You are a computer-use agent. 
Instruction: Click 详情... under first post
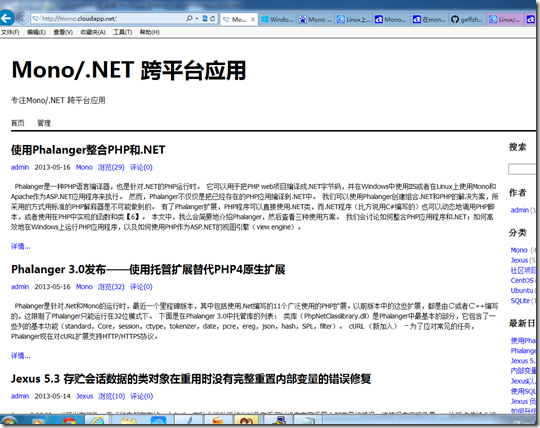[20, 246]
